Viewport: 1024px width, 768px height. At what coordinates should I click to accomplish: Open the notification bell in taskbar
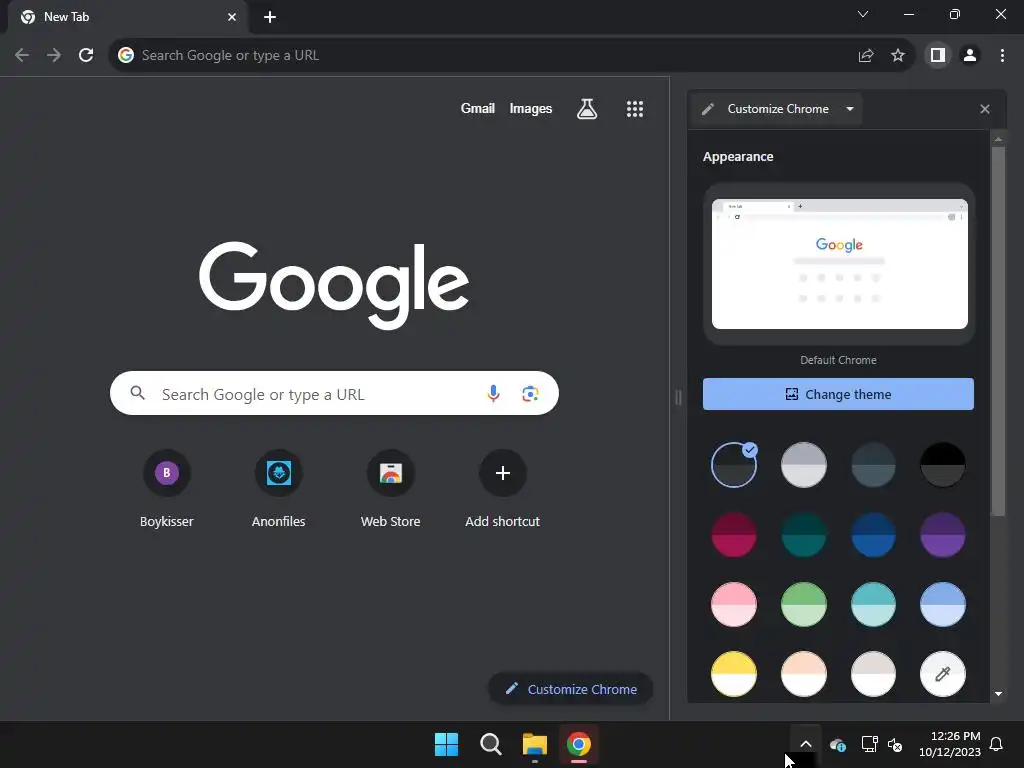point(997,744)
